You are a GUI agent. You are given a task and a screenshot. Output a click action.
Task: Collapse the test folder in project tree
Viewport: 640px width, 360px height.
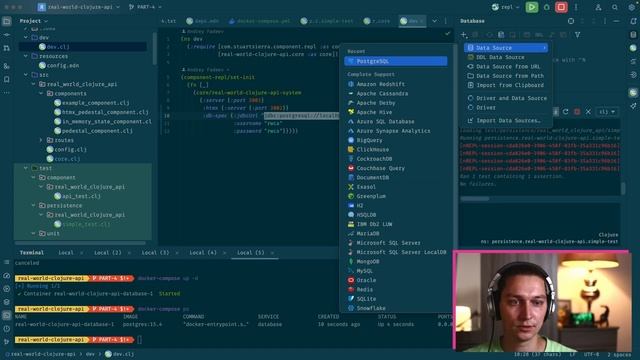[x=26, y=168]
